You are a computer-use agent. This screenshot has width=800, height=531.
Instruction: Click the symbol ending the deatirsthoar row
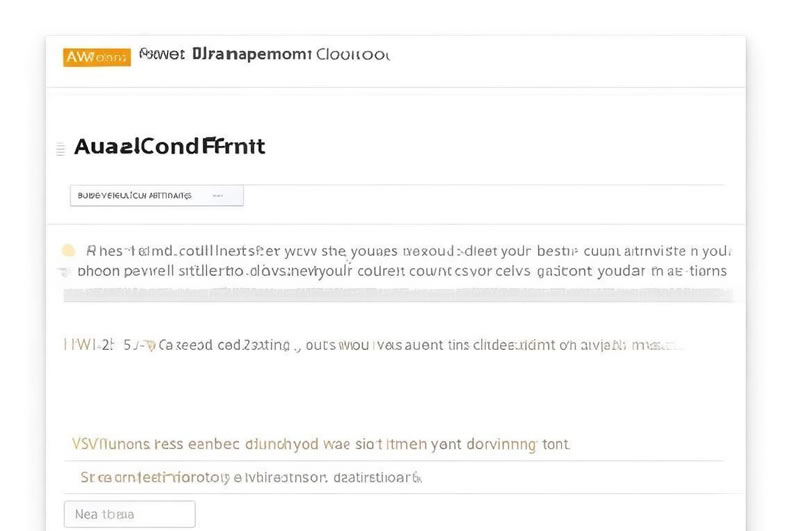[x=419, y=478]
